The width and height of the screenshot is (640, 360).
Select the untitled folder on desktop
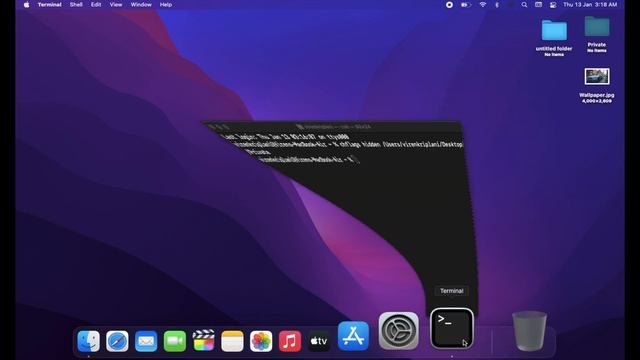pos(554,30)
